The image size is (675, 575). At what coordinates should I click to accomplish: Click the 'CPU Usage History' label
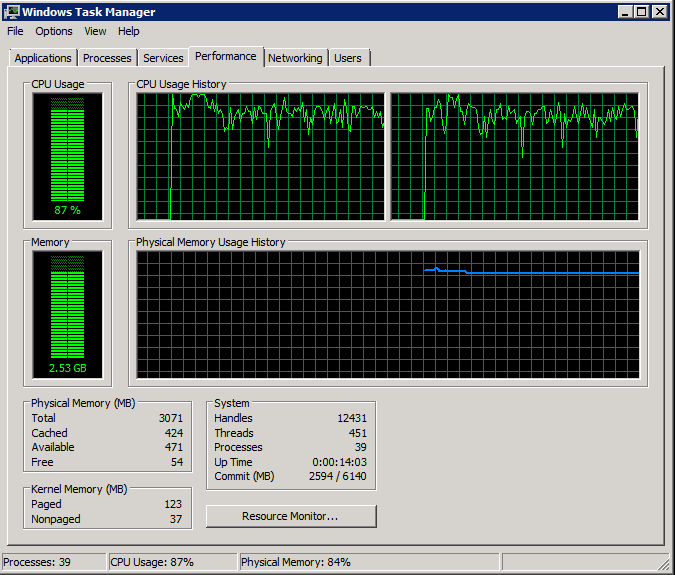(181, 84)
